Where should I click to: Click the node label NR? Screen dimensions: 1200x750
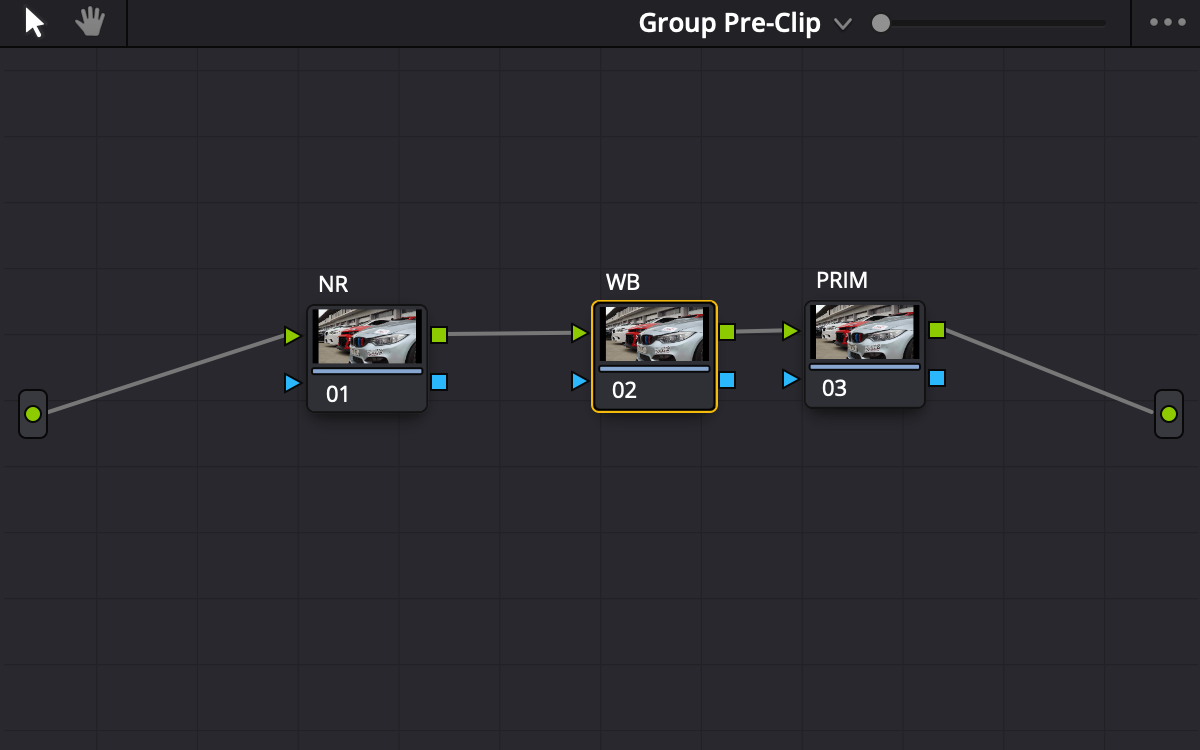(x=334, y=284)
